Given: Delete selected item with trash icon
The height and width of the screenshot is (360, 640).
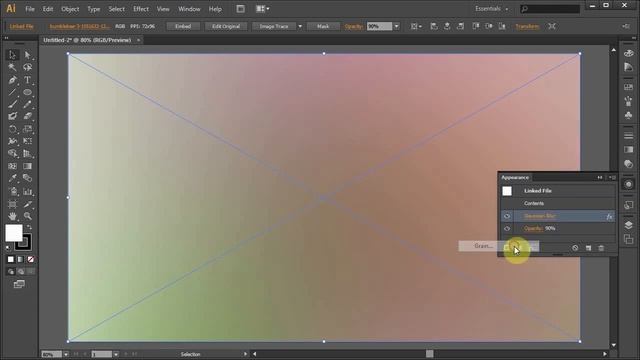Looking at the screenshot, I should [x=601, y=248].
